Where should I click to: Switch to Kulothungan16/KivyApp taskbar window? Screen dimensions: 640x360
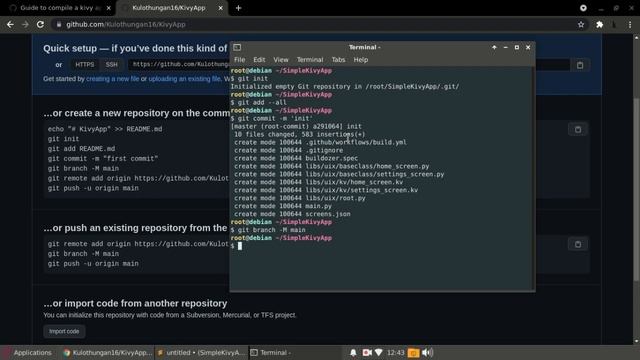108,353
